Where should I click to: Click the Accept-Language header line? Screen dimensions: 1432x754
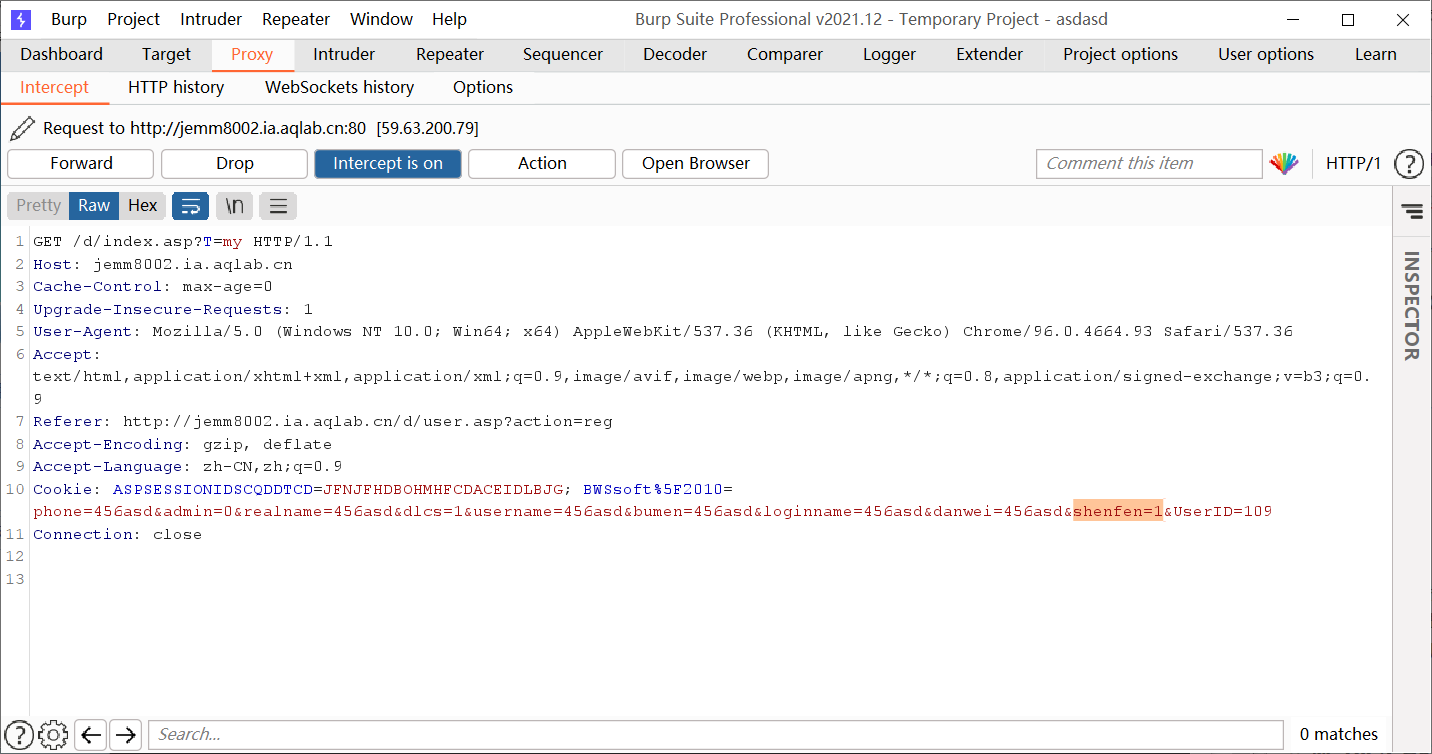tap(188, 466)
